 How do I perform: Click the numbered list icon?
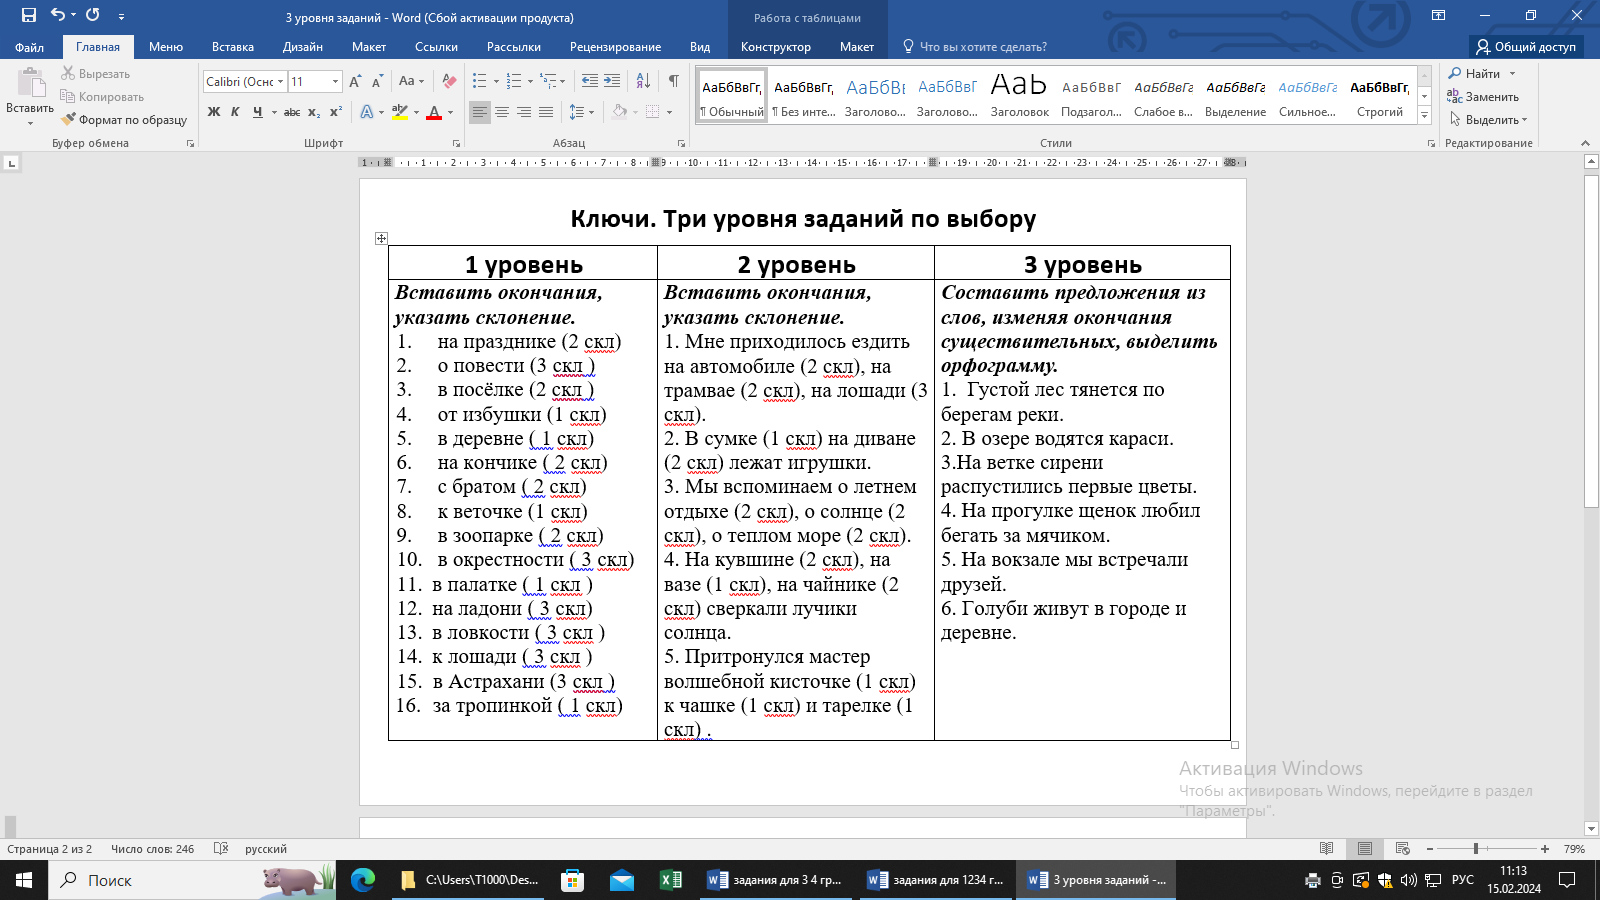[514, 81]
